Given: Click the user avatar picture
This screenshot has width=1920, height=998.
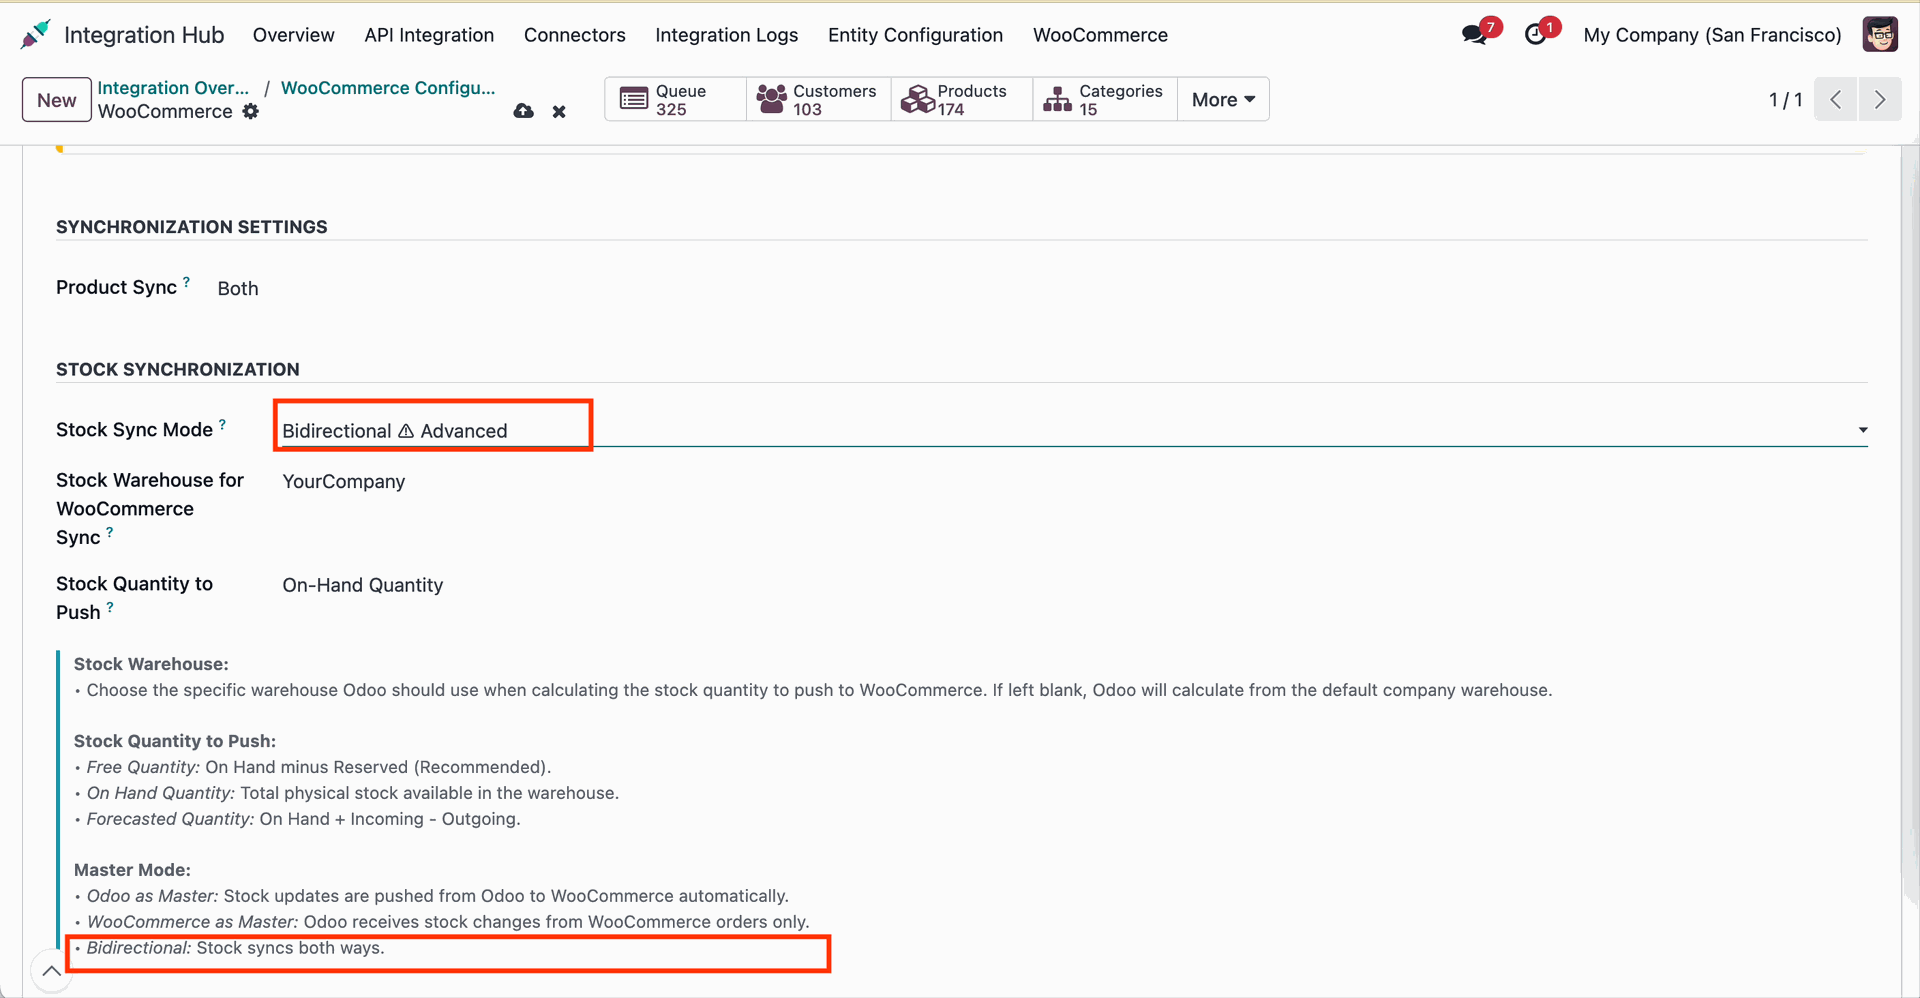Looking at the screenshot, I should (x=1880, y=35).
